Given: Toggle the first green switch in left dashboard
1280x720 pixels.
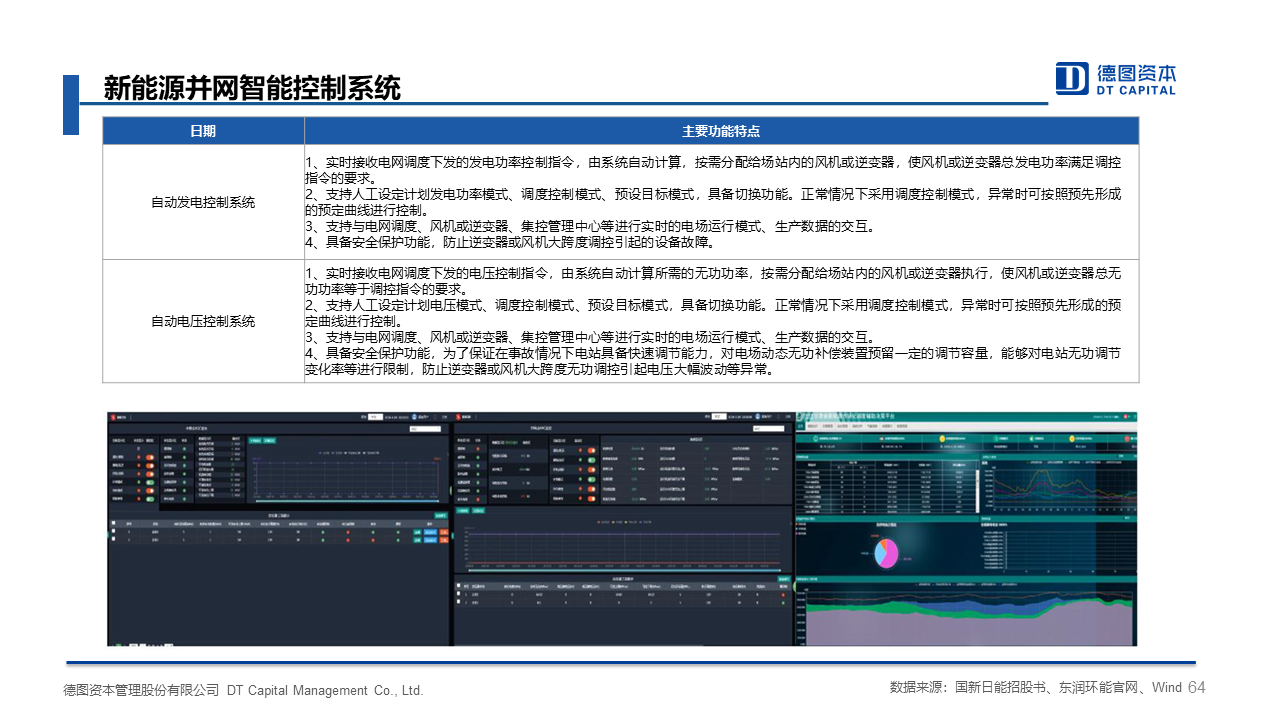Looking at the screenshot, I should [x=150, y=481].
